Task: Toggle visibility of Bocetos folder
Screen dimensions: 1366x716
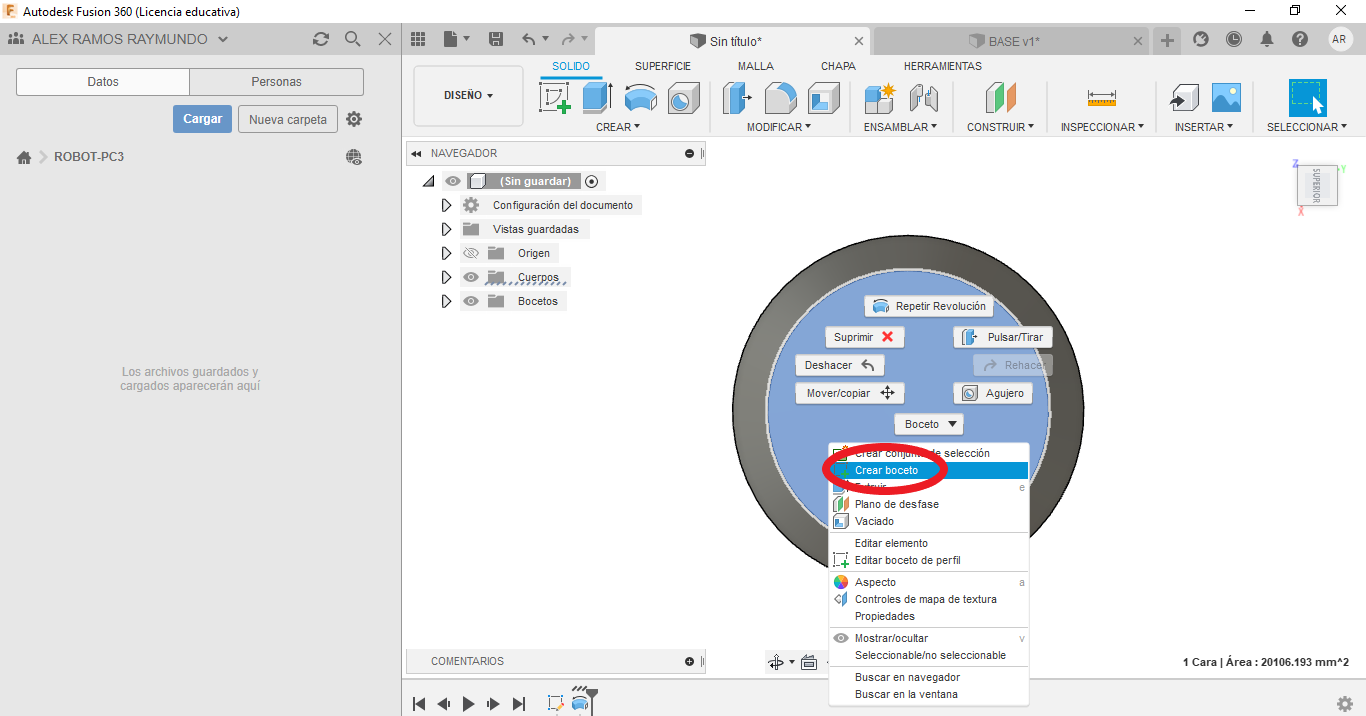Action: point(471,301)
